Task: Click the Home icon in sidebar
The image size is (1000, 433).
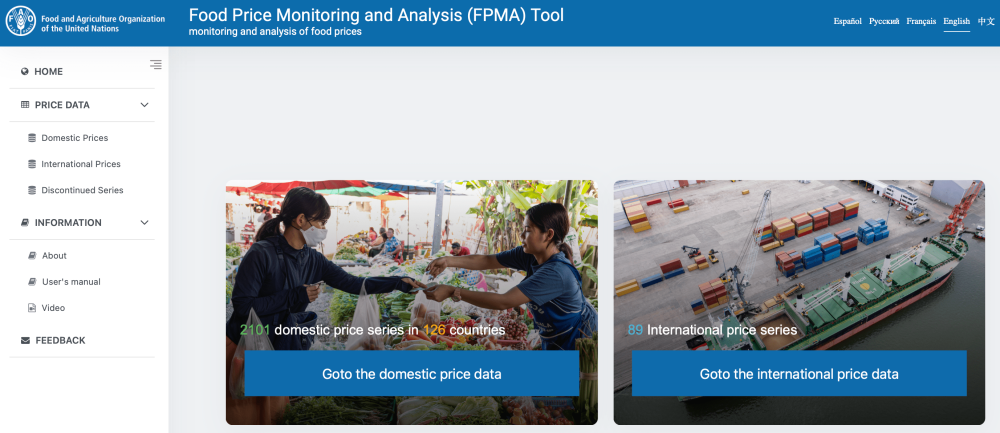Action: tap(25, 72)
